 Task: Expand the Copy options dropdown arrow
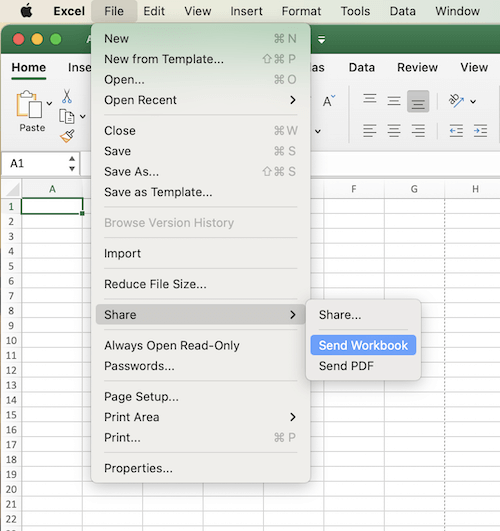83,116
